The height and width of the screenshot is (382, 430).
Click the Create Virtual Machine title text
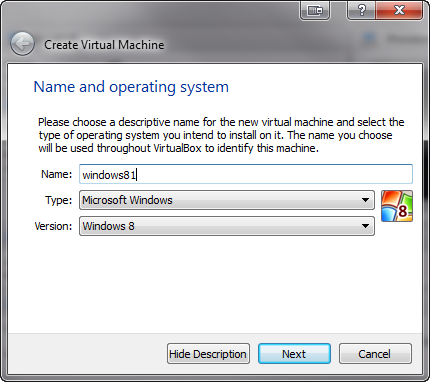104,45
